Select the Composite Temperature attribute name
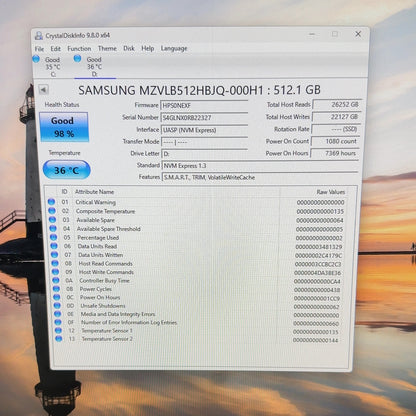This screenshot has height=416, width=416. [x=105, y=211]
